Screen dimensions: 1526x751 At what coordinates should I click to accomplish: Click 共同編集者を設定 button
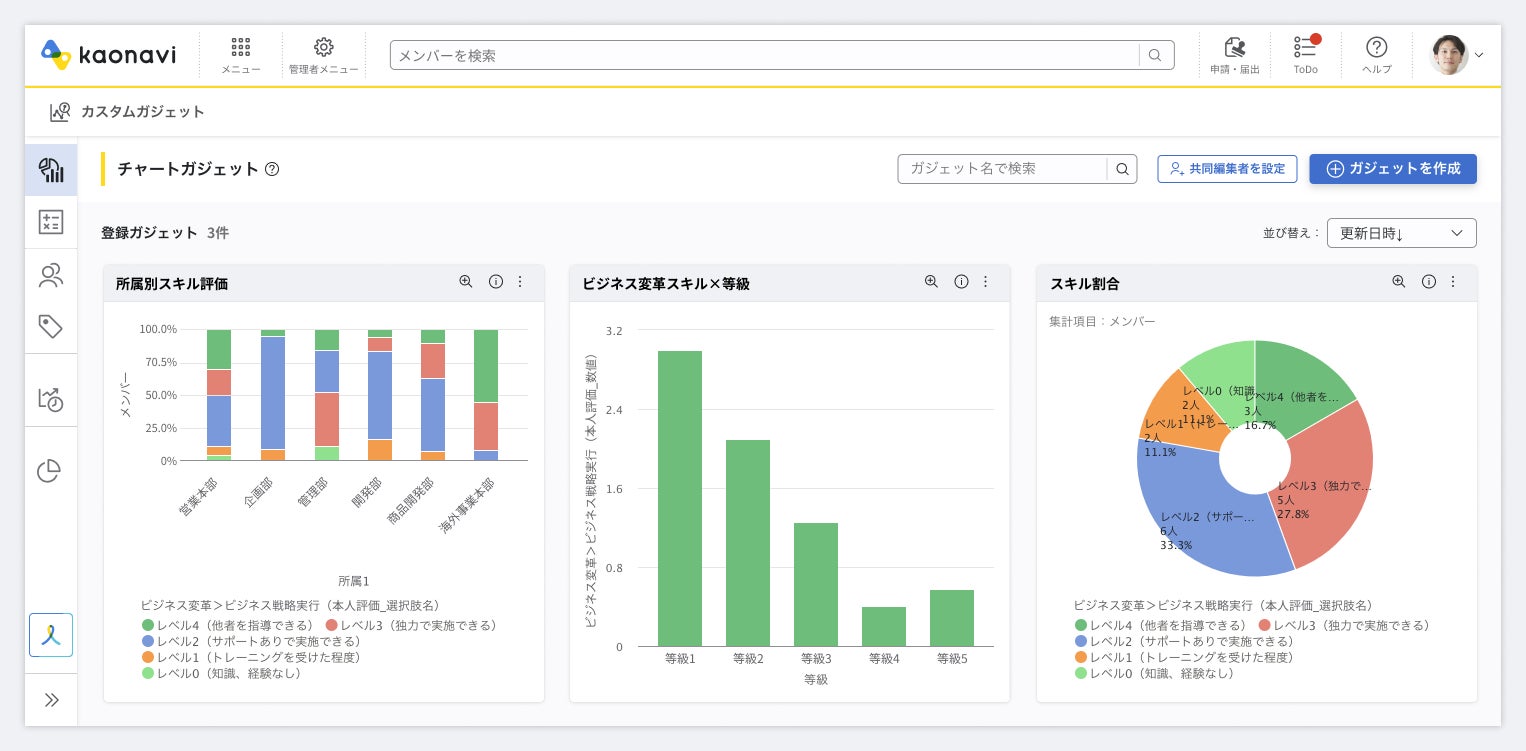coord(1227,169)
